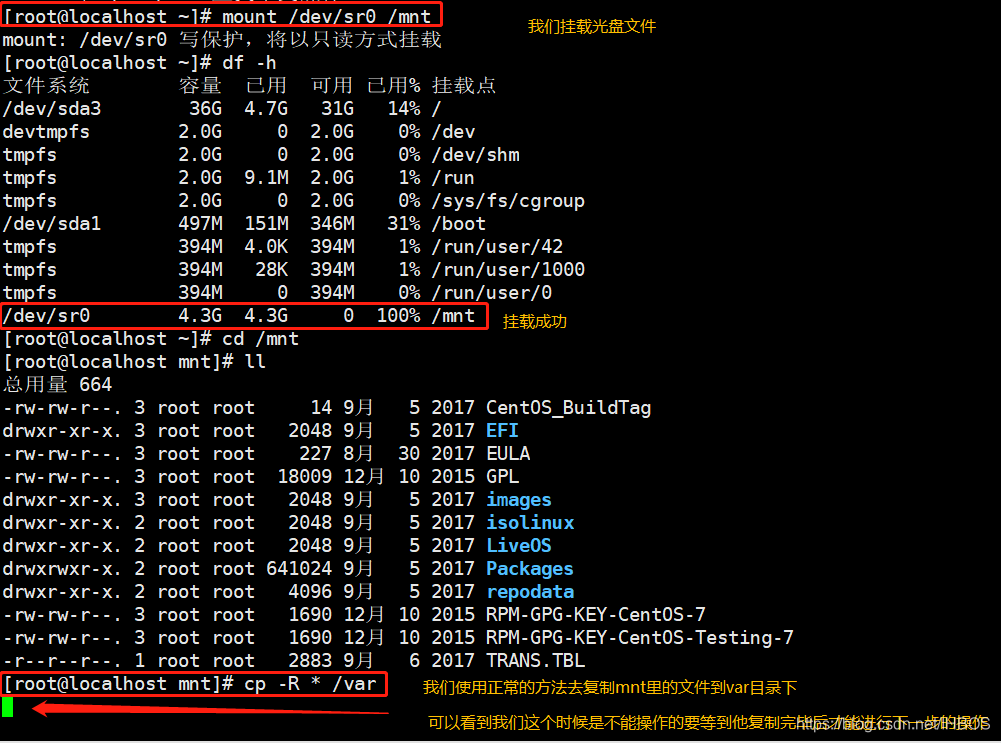Click the 'll' command text

click(x=255, y=361)
